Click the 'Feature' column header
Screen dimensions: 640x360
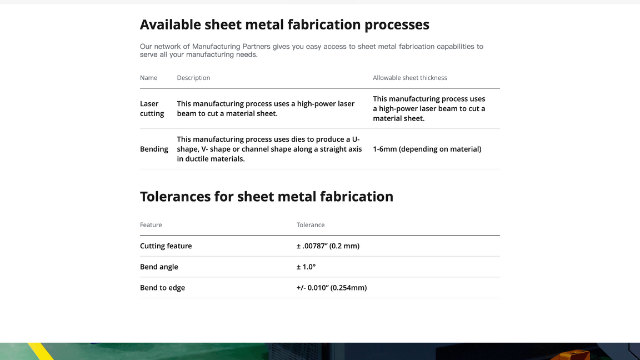[151, 225]
